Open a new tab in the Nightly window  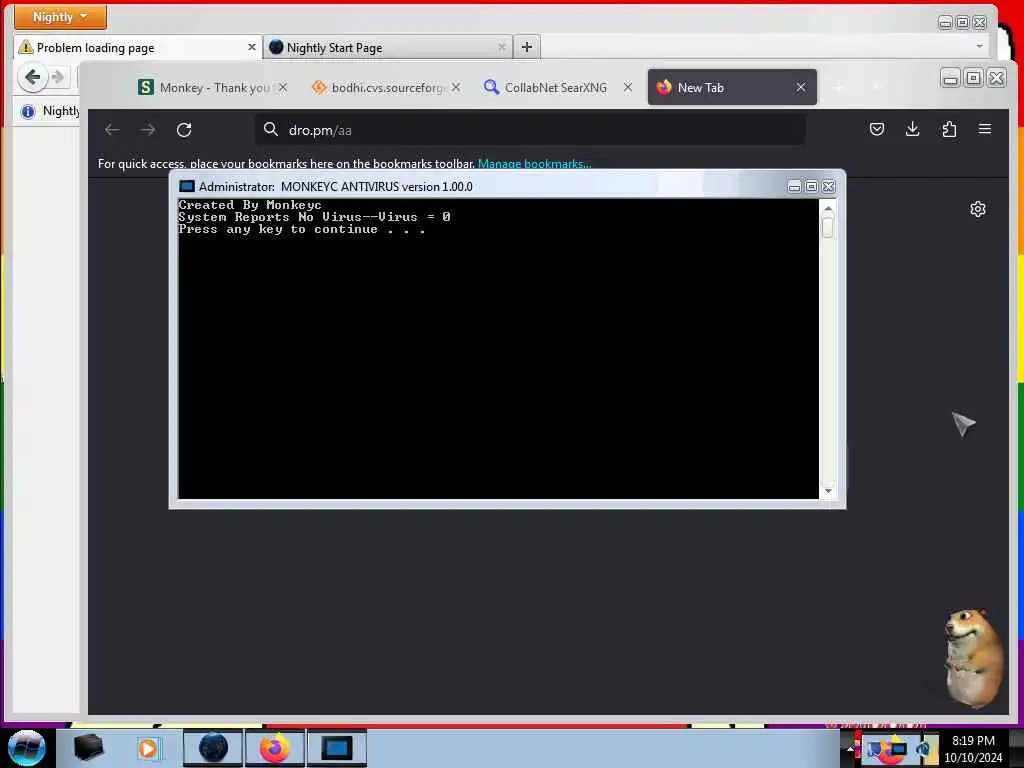(527, 47)
